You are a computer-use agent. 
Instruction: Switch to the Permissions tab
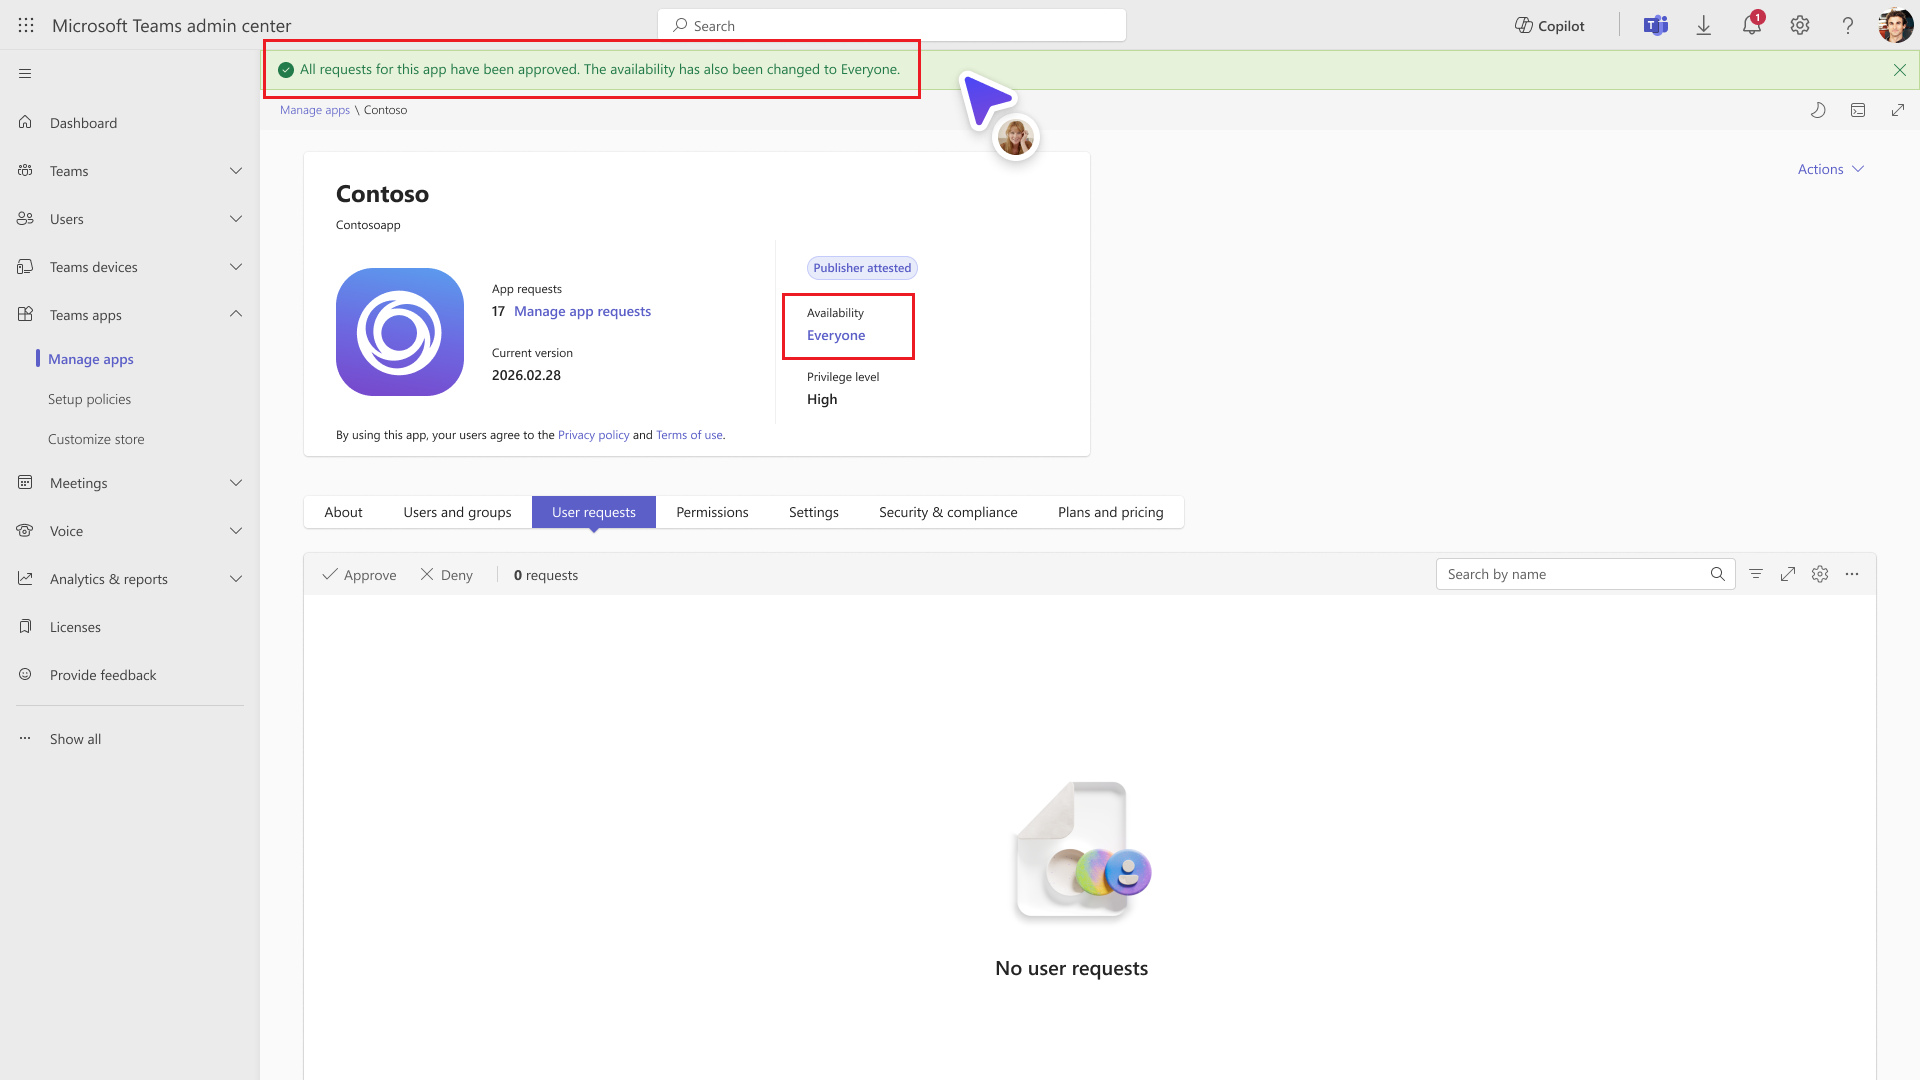pyautogui.click(x=712, y=512)
